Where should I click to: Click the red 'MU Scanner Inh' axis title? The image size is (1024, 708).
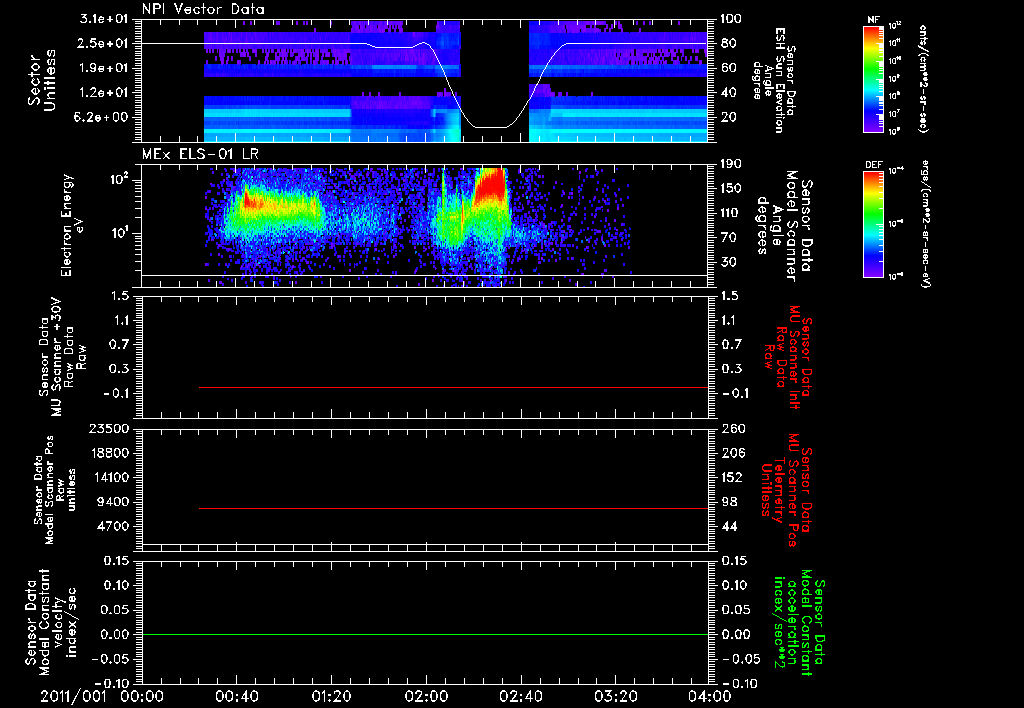pyautogui.click(x=787, y=357)
